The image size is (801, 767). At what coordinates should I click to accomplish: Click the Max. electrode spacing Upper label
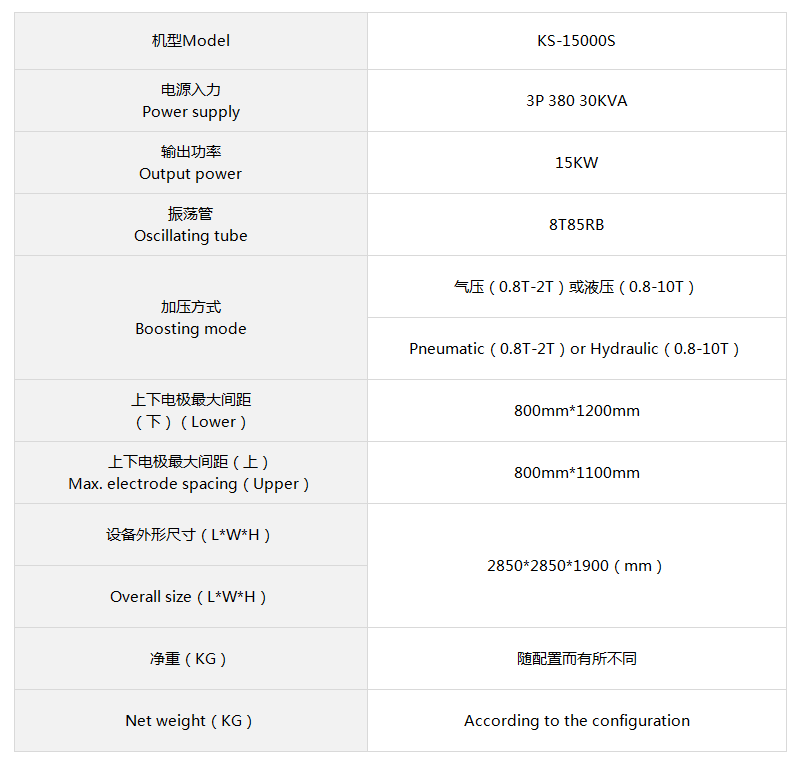pyautogui.click(x=189, y=473)
